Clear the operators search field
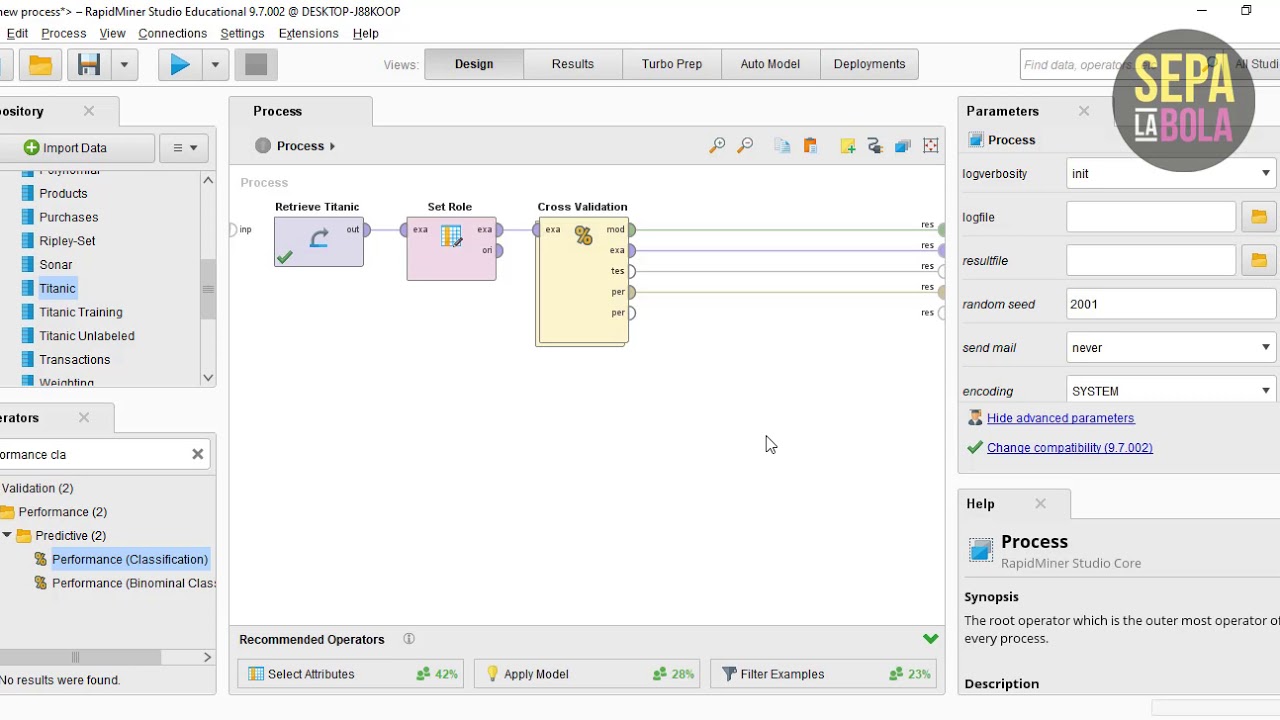Viewport: 1280px width, 720px height. pos(198,454)
